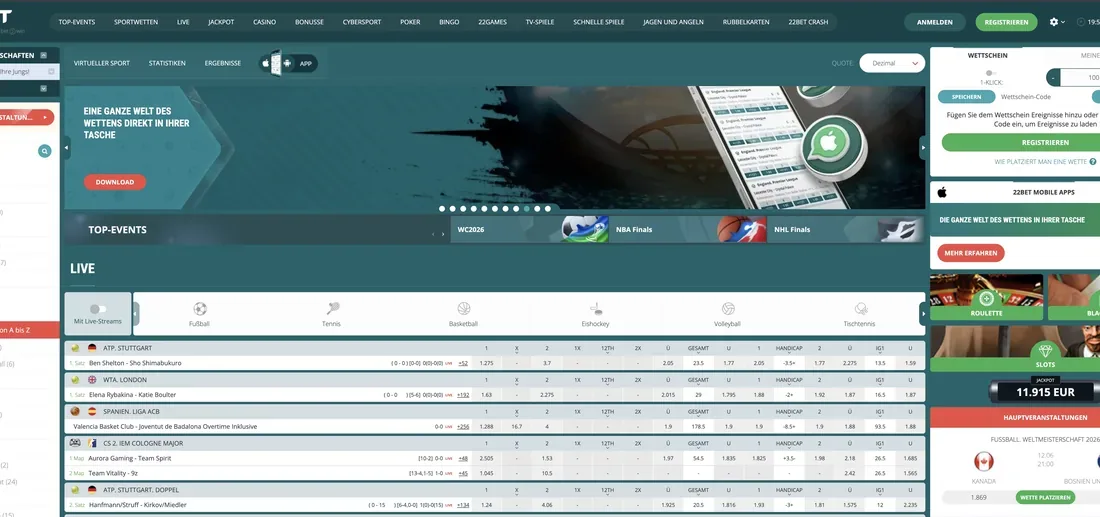Click the stake amount input field
1100x517 pixels.
click(1080, 77)
